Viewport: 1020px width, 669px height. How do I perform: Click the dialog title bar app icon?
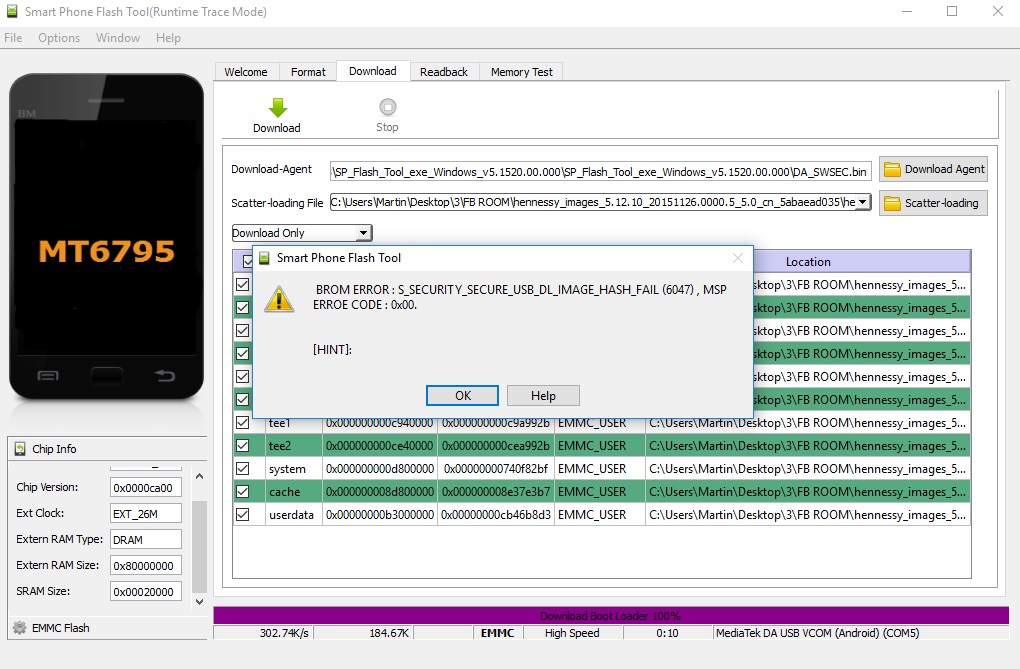click(264, 258)
